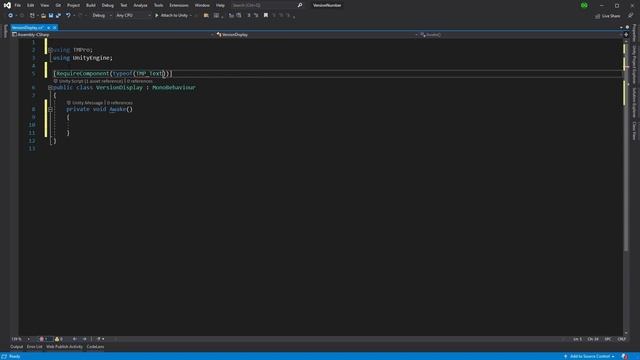Click the Visual Studio logo icon

coord(7,5)
